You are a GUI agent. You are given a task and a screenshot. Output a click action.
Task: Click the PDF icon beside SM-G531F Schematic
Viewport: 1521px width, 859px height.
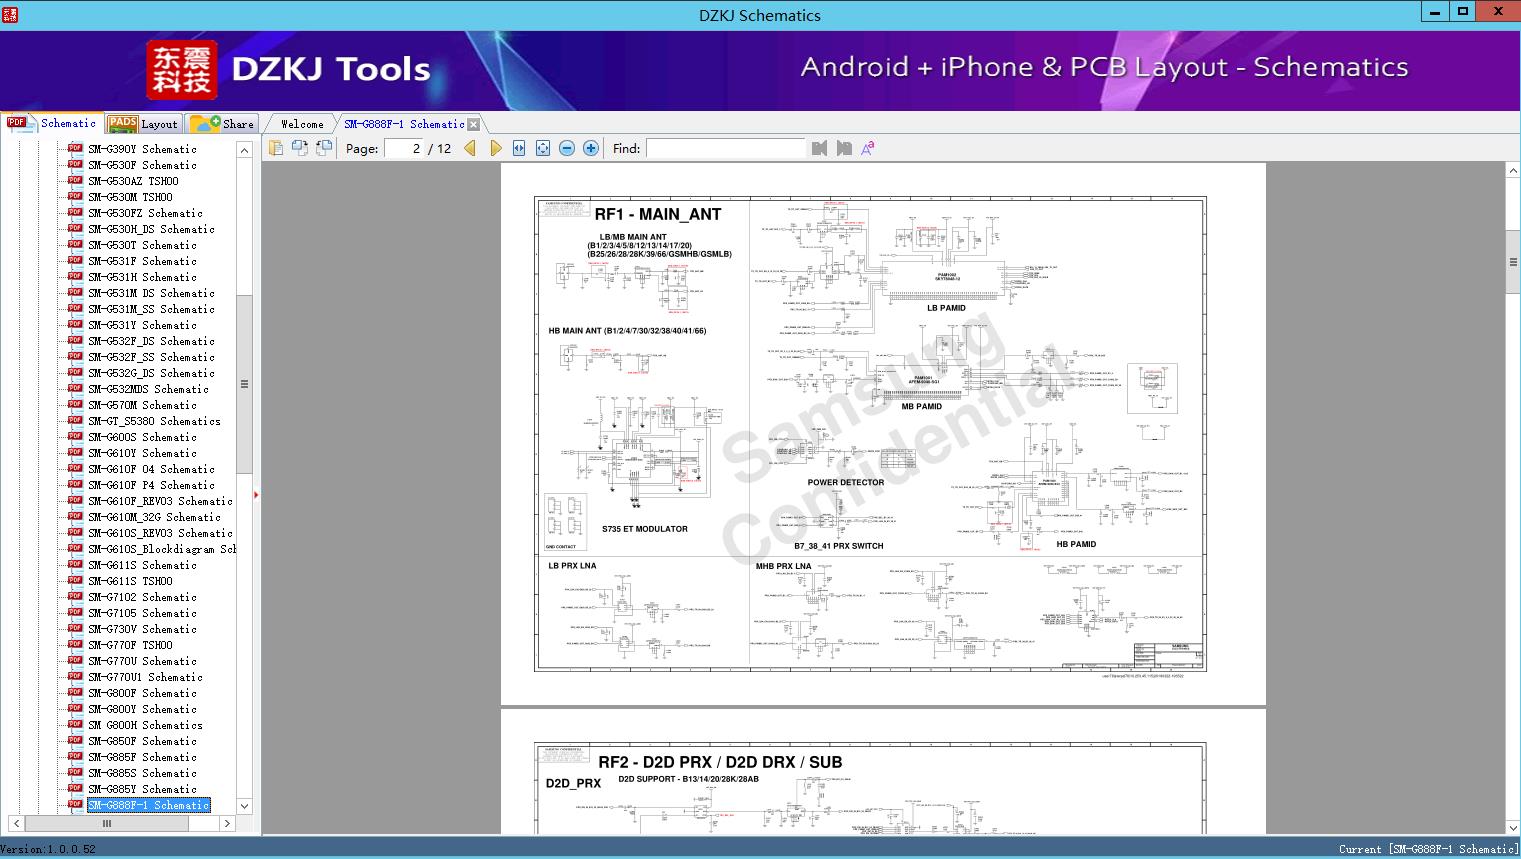[75, 260]
